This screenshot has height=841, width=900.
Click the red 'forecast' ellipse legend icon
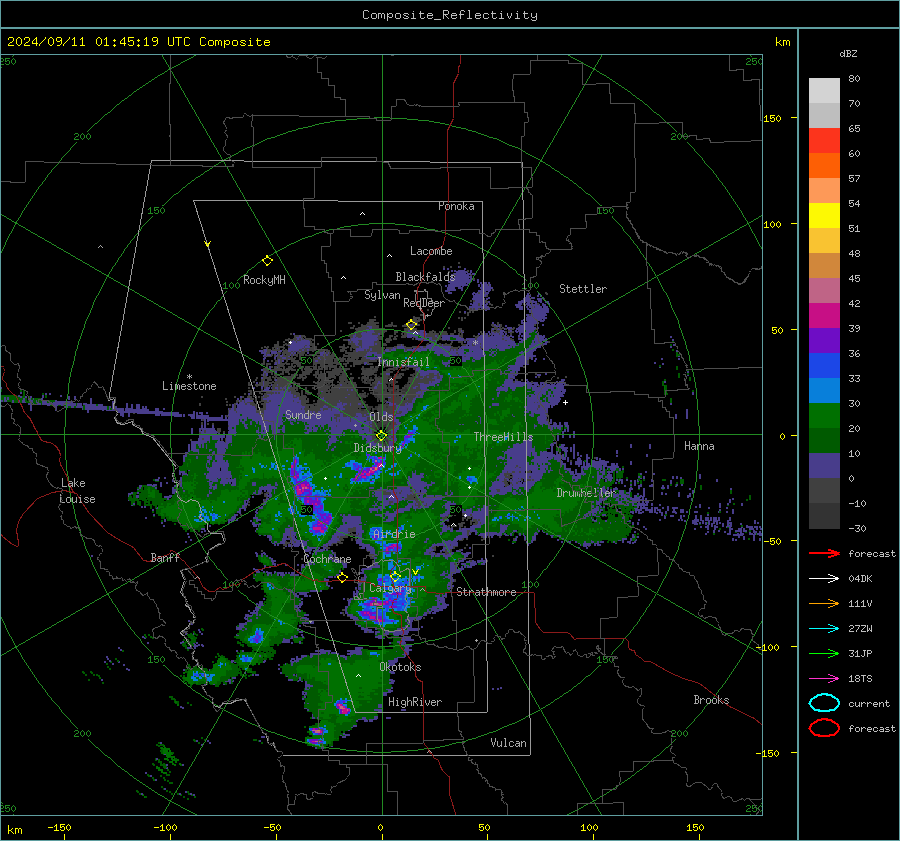point(824,728)
